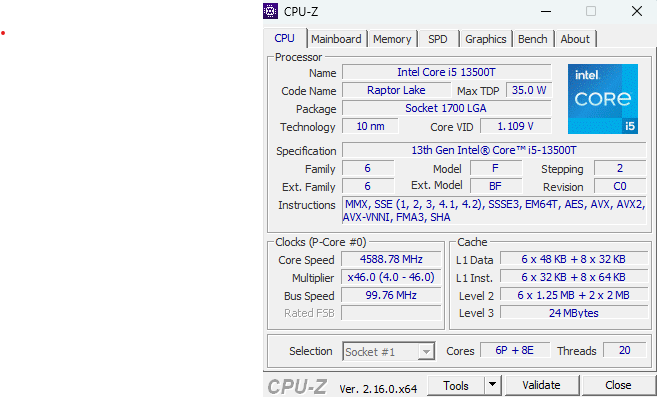Click the Close button at bottom

(x=618, y=385)
